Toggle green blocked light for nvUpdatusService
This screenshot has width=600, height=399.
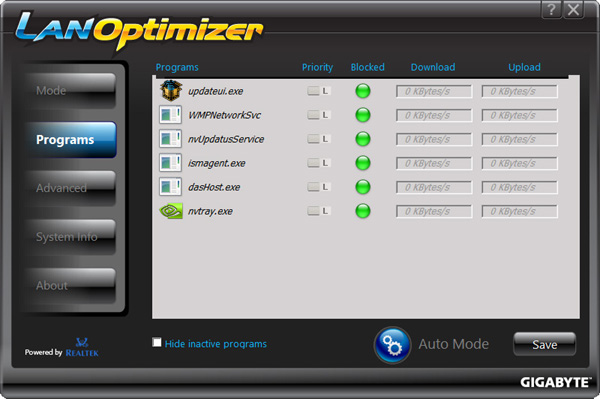[363, 139]
